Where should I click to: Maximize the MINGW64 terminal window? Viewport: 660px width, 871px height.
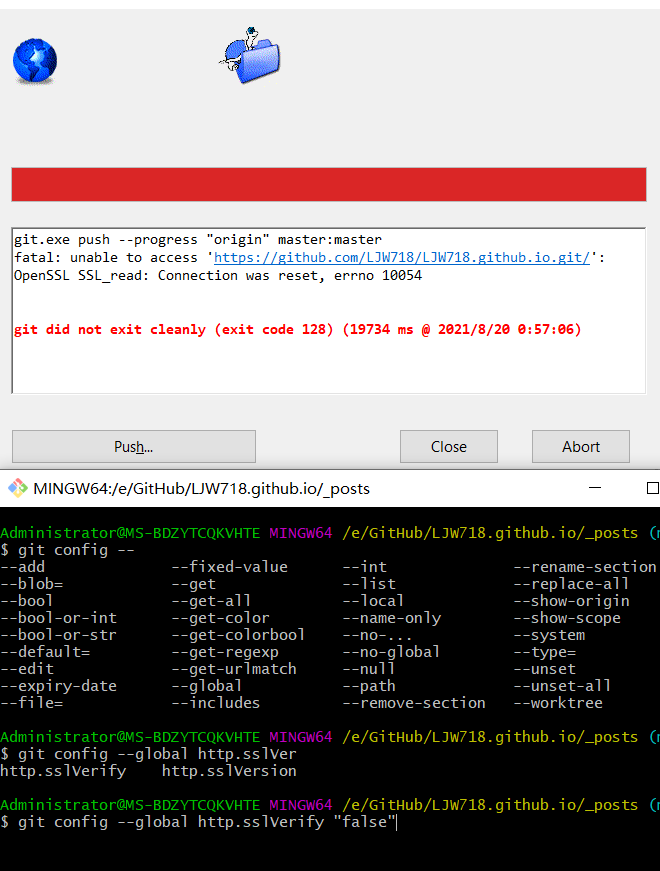click(x=653, y=488)
